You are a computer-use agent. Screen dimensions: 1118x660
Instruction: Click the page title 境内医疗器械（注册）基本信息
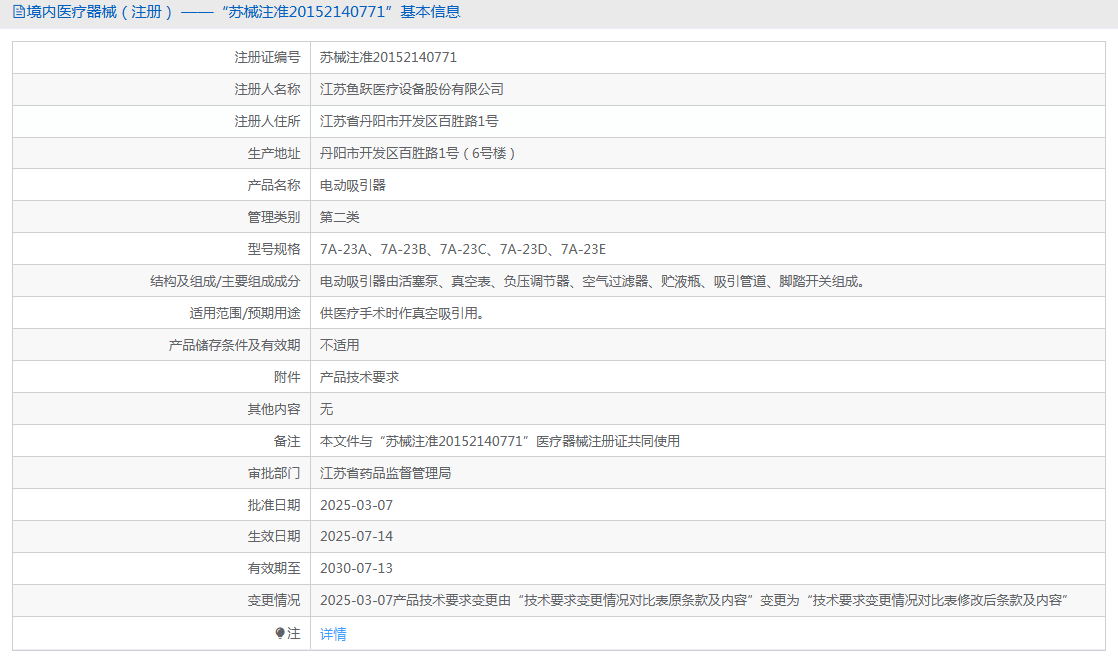pyautogui.click(x=243, y=12)
